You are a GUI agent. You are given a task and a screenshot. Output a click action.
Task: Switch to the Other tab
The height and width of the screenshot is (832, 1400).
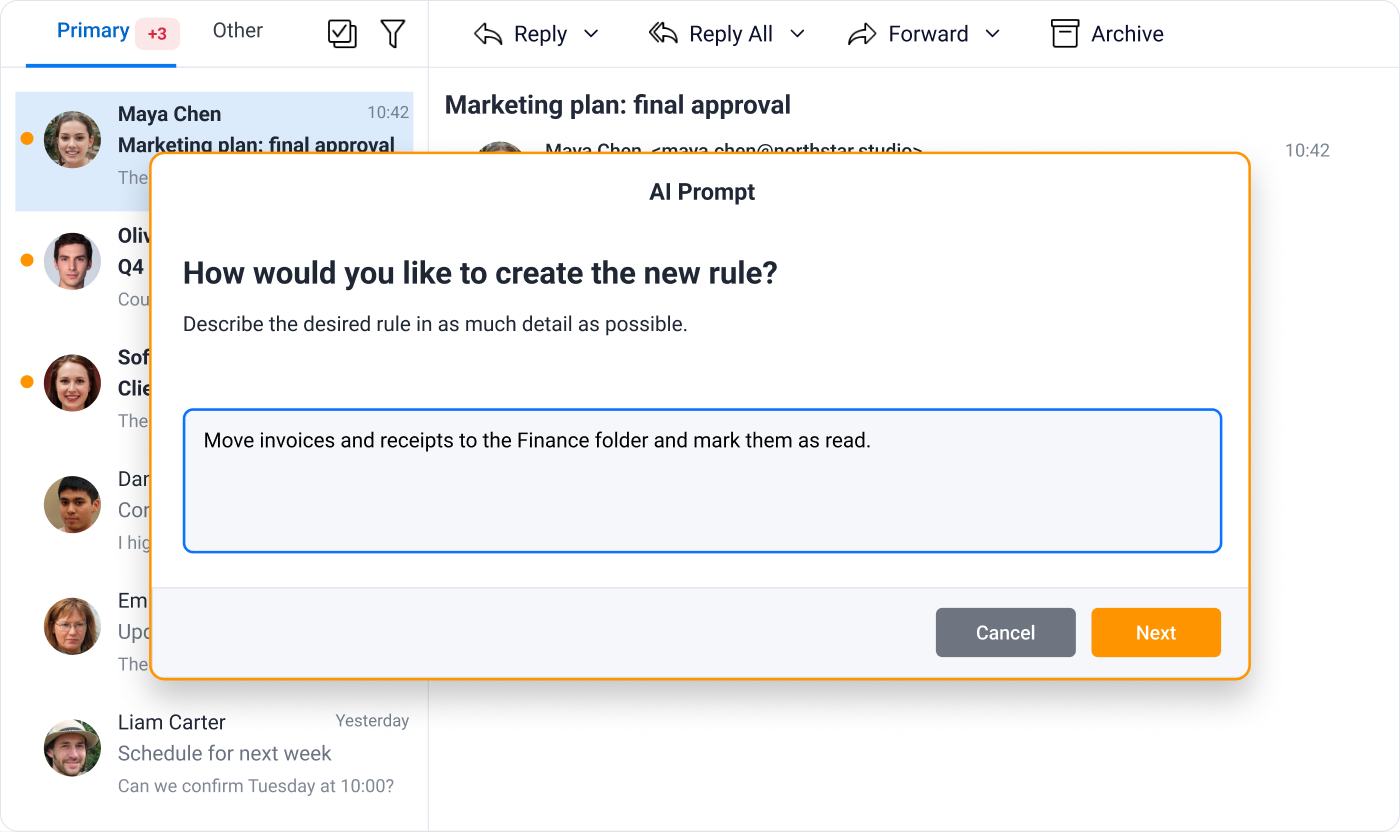pos(238,31)
